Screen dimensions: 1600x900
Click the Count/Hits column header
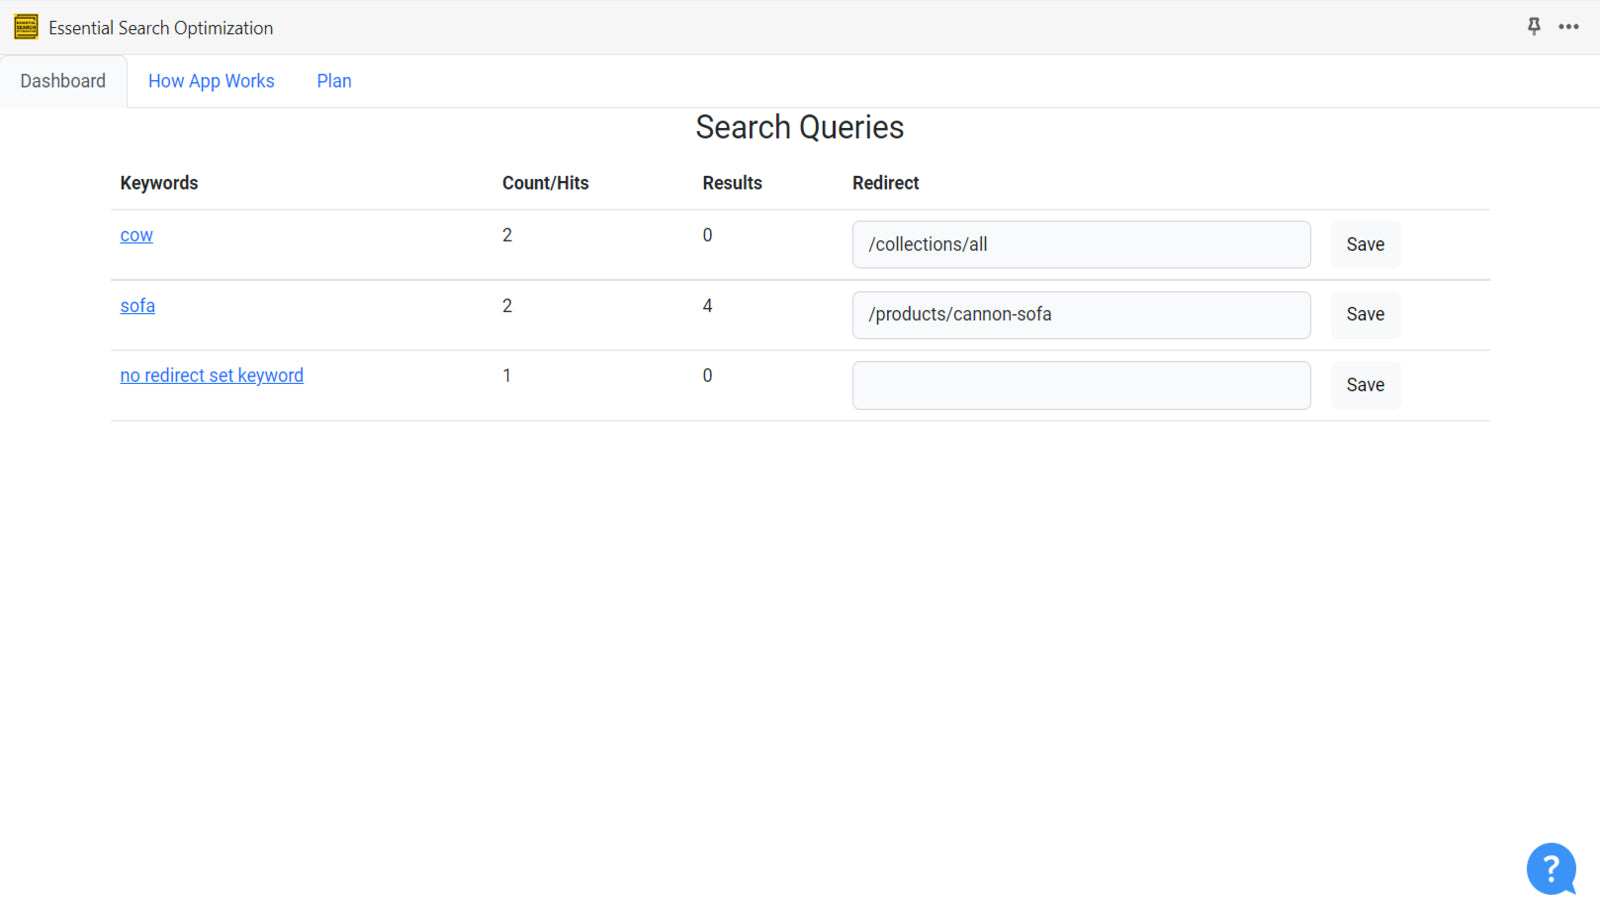(x=546, y=183)
